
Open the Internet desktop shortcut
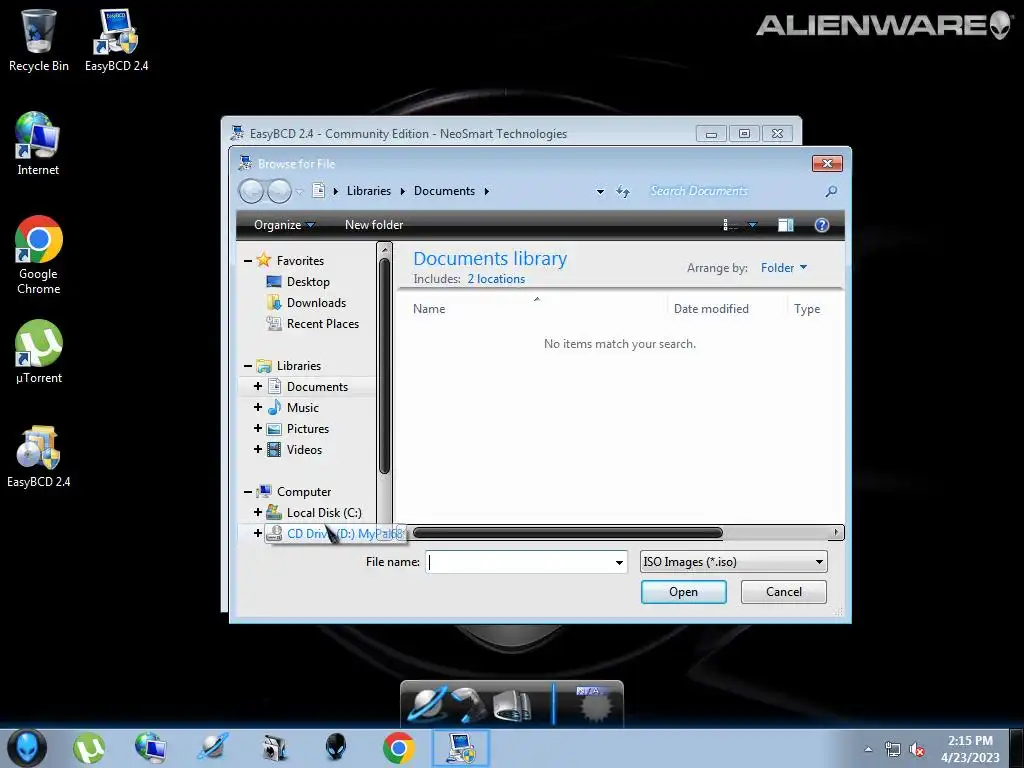[x=38, y=144]
